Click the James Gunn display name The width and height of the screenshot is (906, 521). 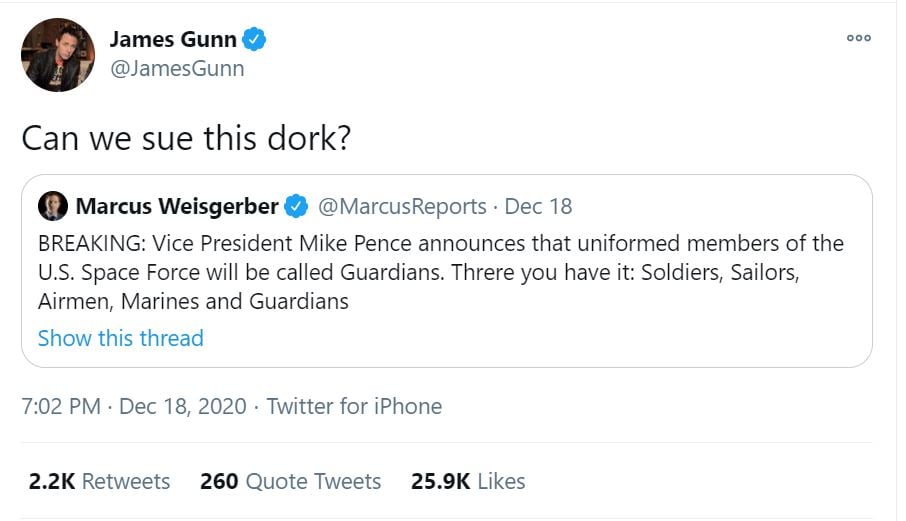click(x=173, y=40)
